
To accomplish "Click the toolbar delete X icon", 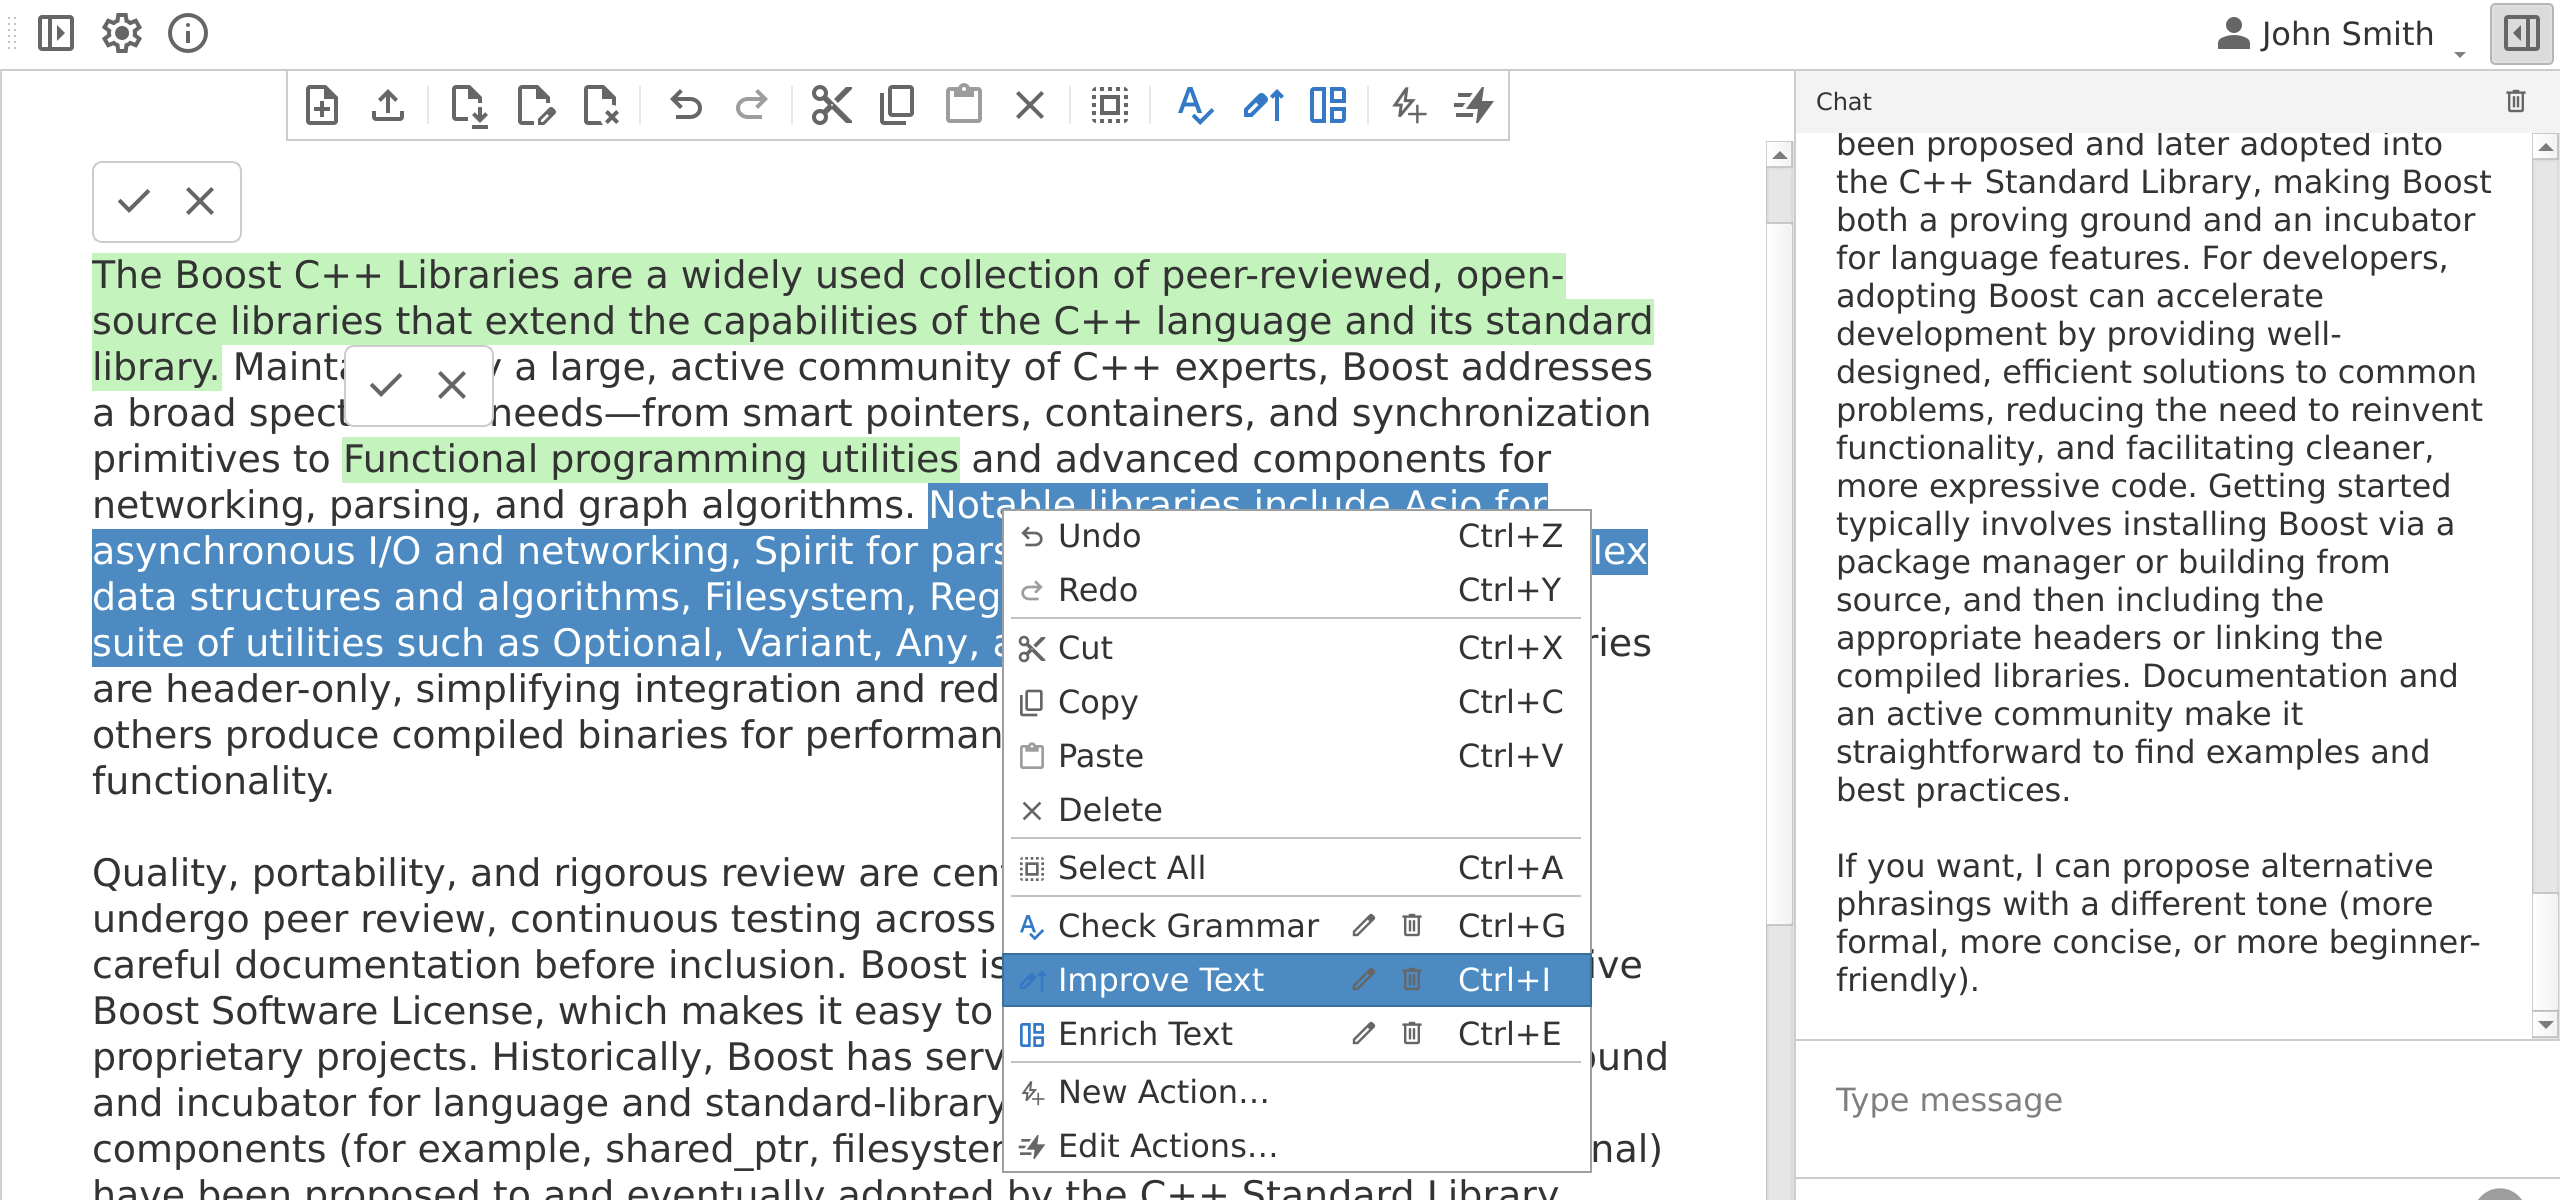I will pos(1029,105).
